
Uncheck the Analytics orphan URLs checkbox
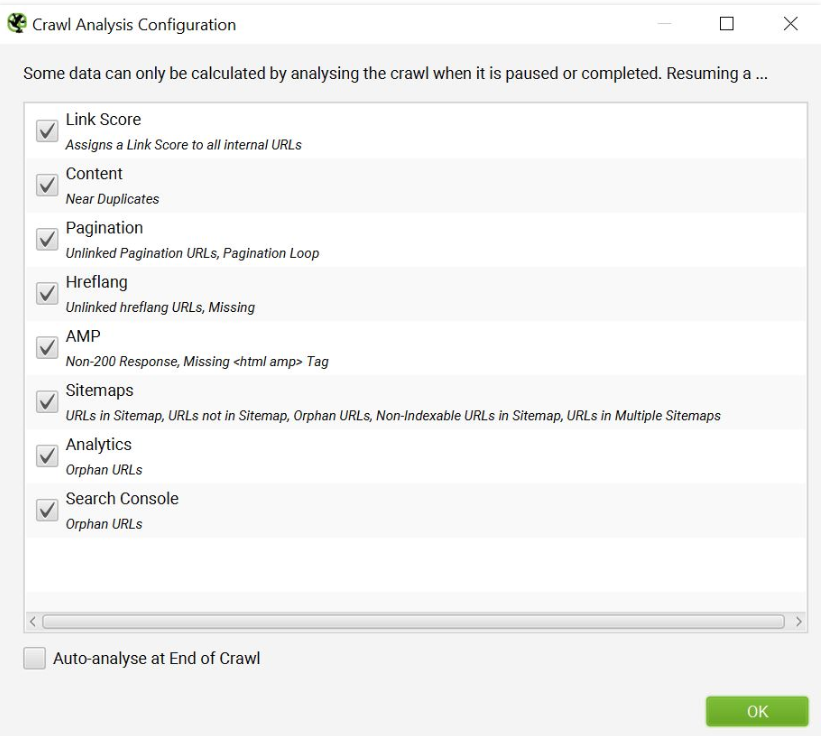[46, 455]
